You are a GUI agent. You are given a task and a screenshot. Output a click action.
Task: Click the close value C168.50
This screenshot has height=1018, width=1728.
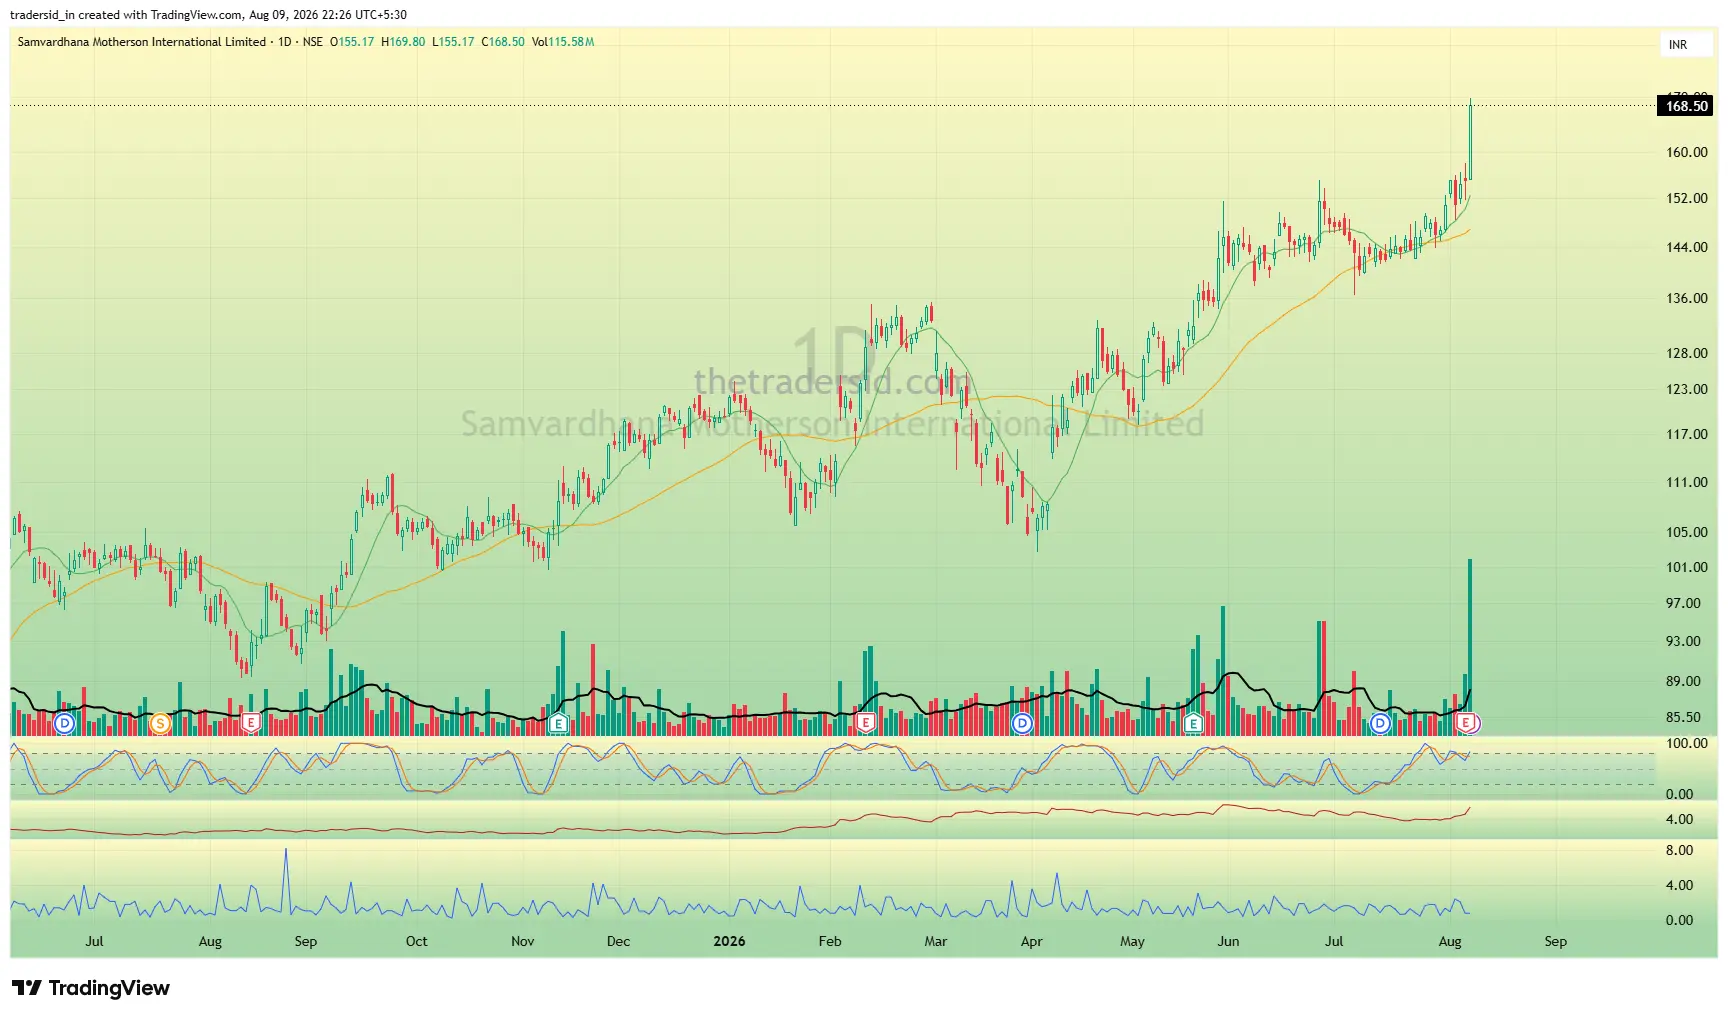tap(503, 42)
